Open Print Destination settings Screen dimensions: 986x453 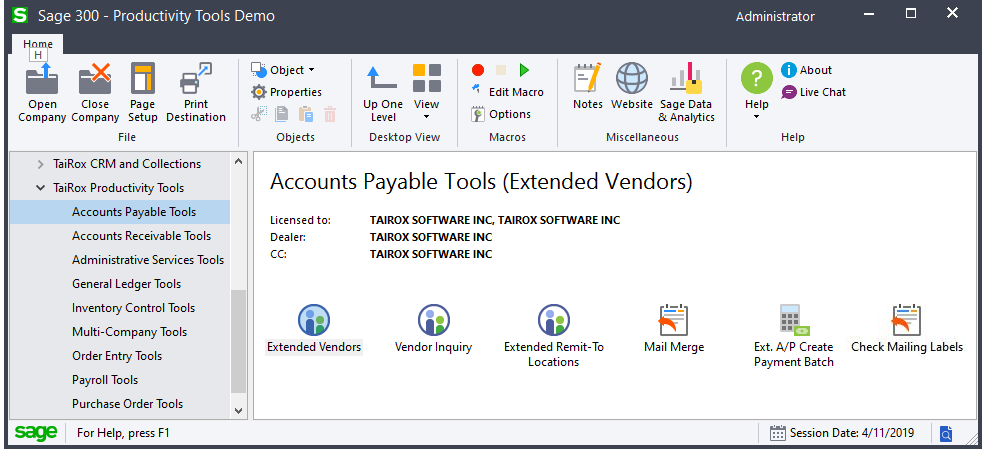point(196,92)
